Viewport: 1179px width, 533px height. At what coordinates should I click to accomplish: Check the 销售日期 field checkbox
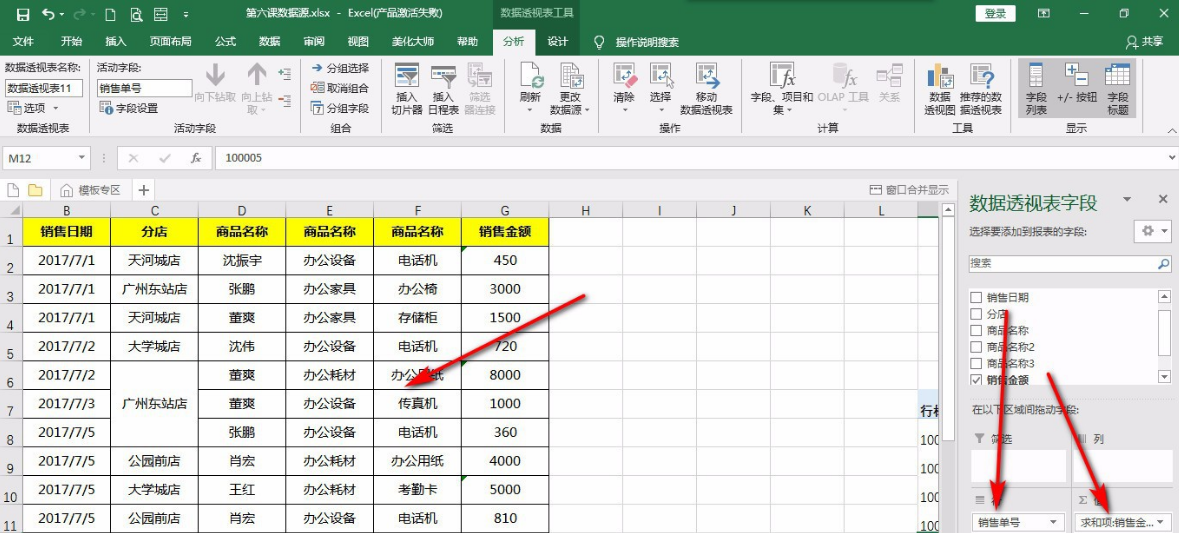tap(976, 297)
